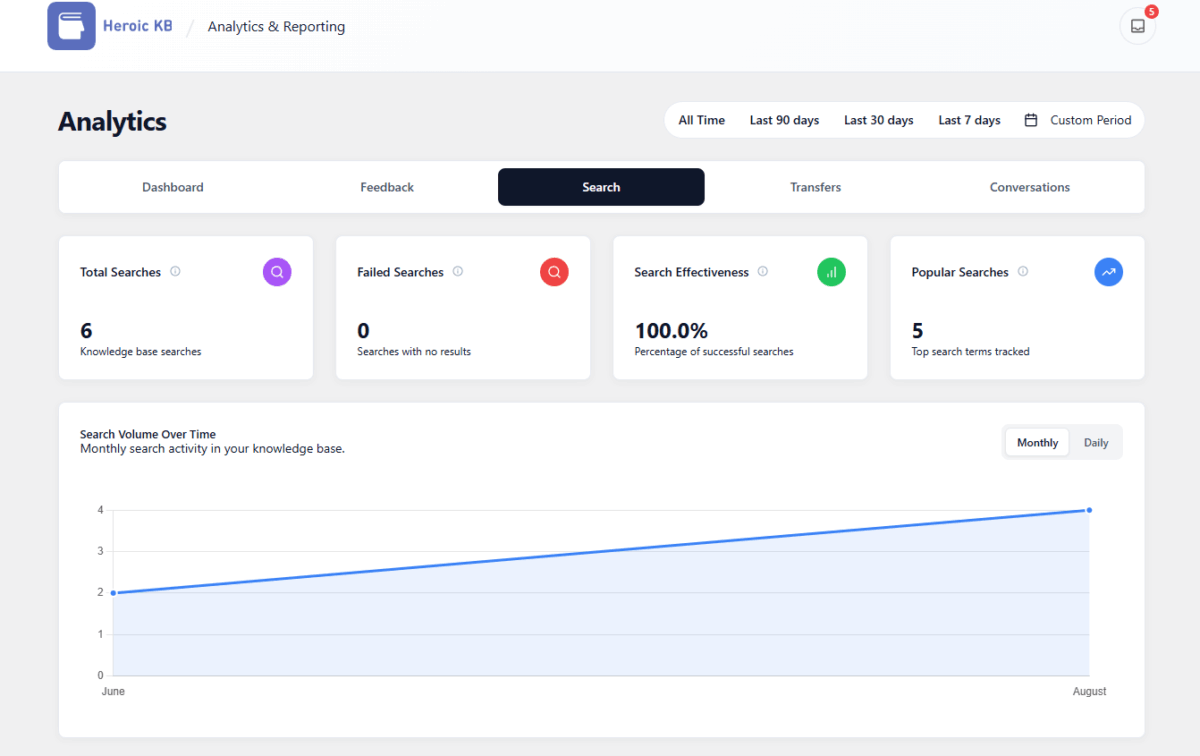The height and width of the screenshot is (756, 1200).
Task: Click the info icon next to Failed Searches
Action: pos(458,271)
